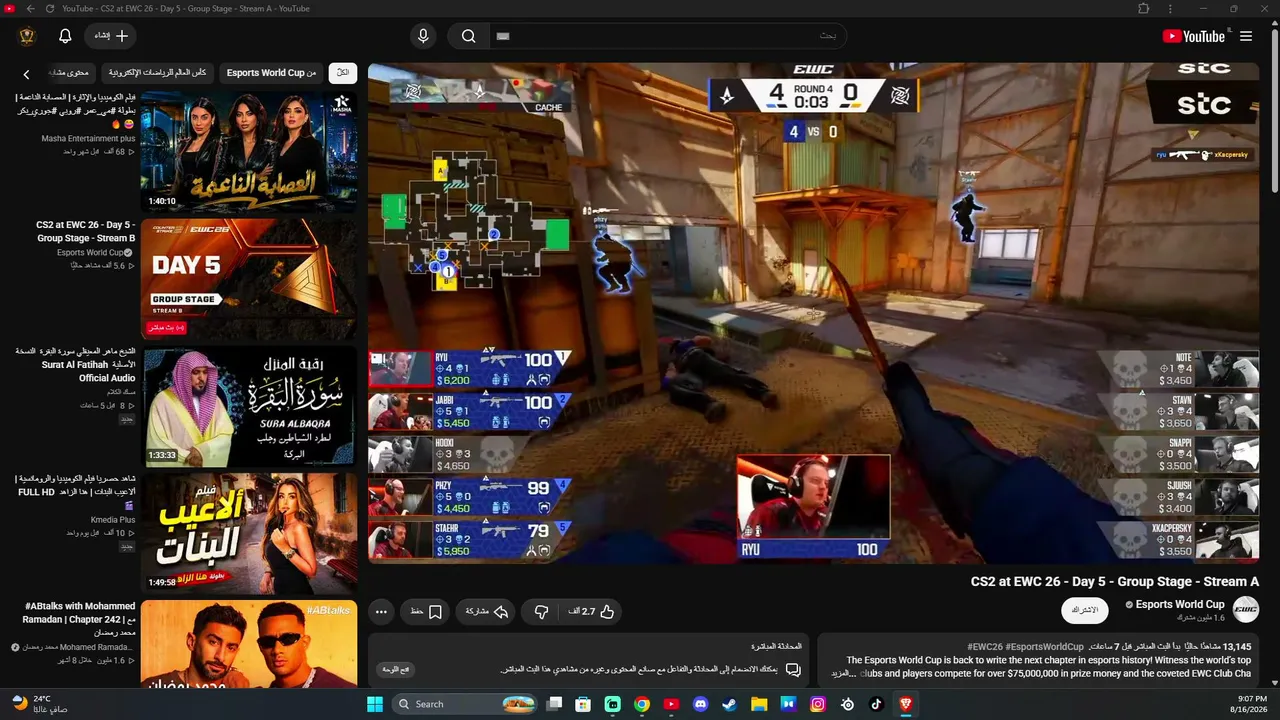Open Google Chrome from the taskbar

coord(642,704)
